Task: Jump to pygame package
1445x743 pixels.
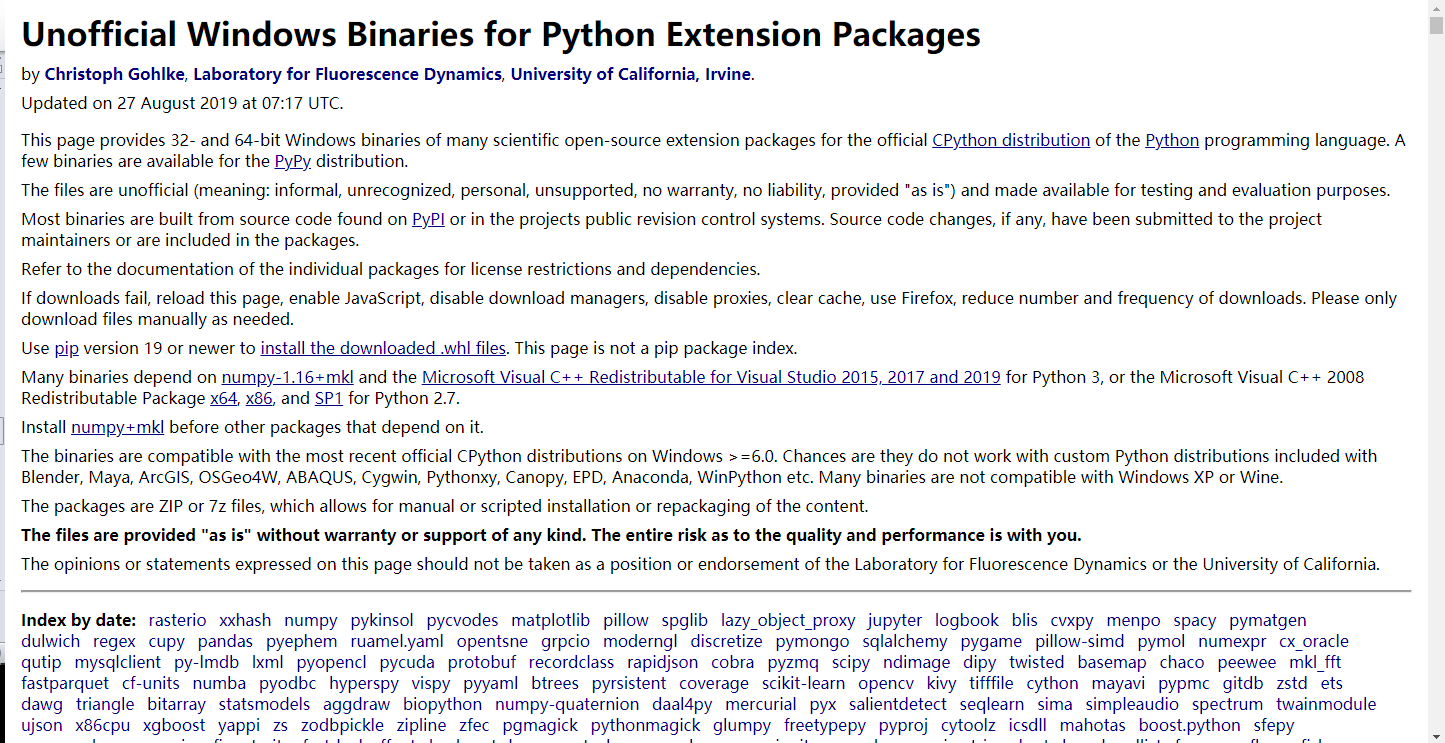Action: 992,641
